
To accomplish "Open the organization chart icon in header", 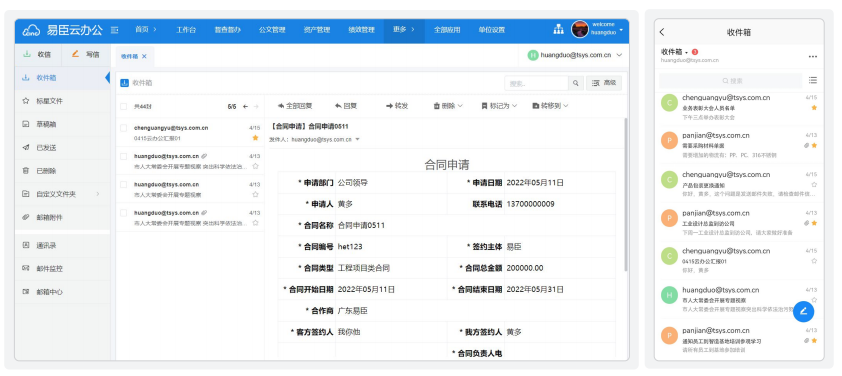I will click(x=558, y=30).
